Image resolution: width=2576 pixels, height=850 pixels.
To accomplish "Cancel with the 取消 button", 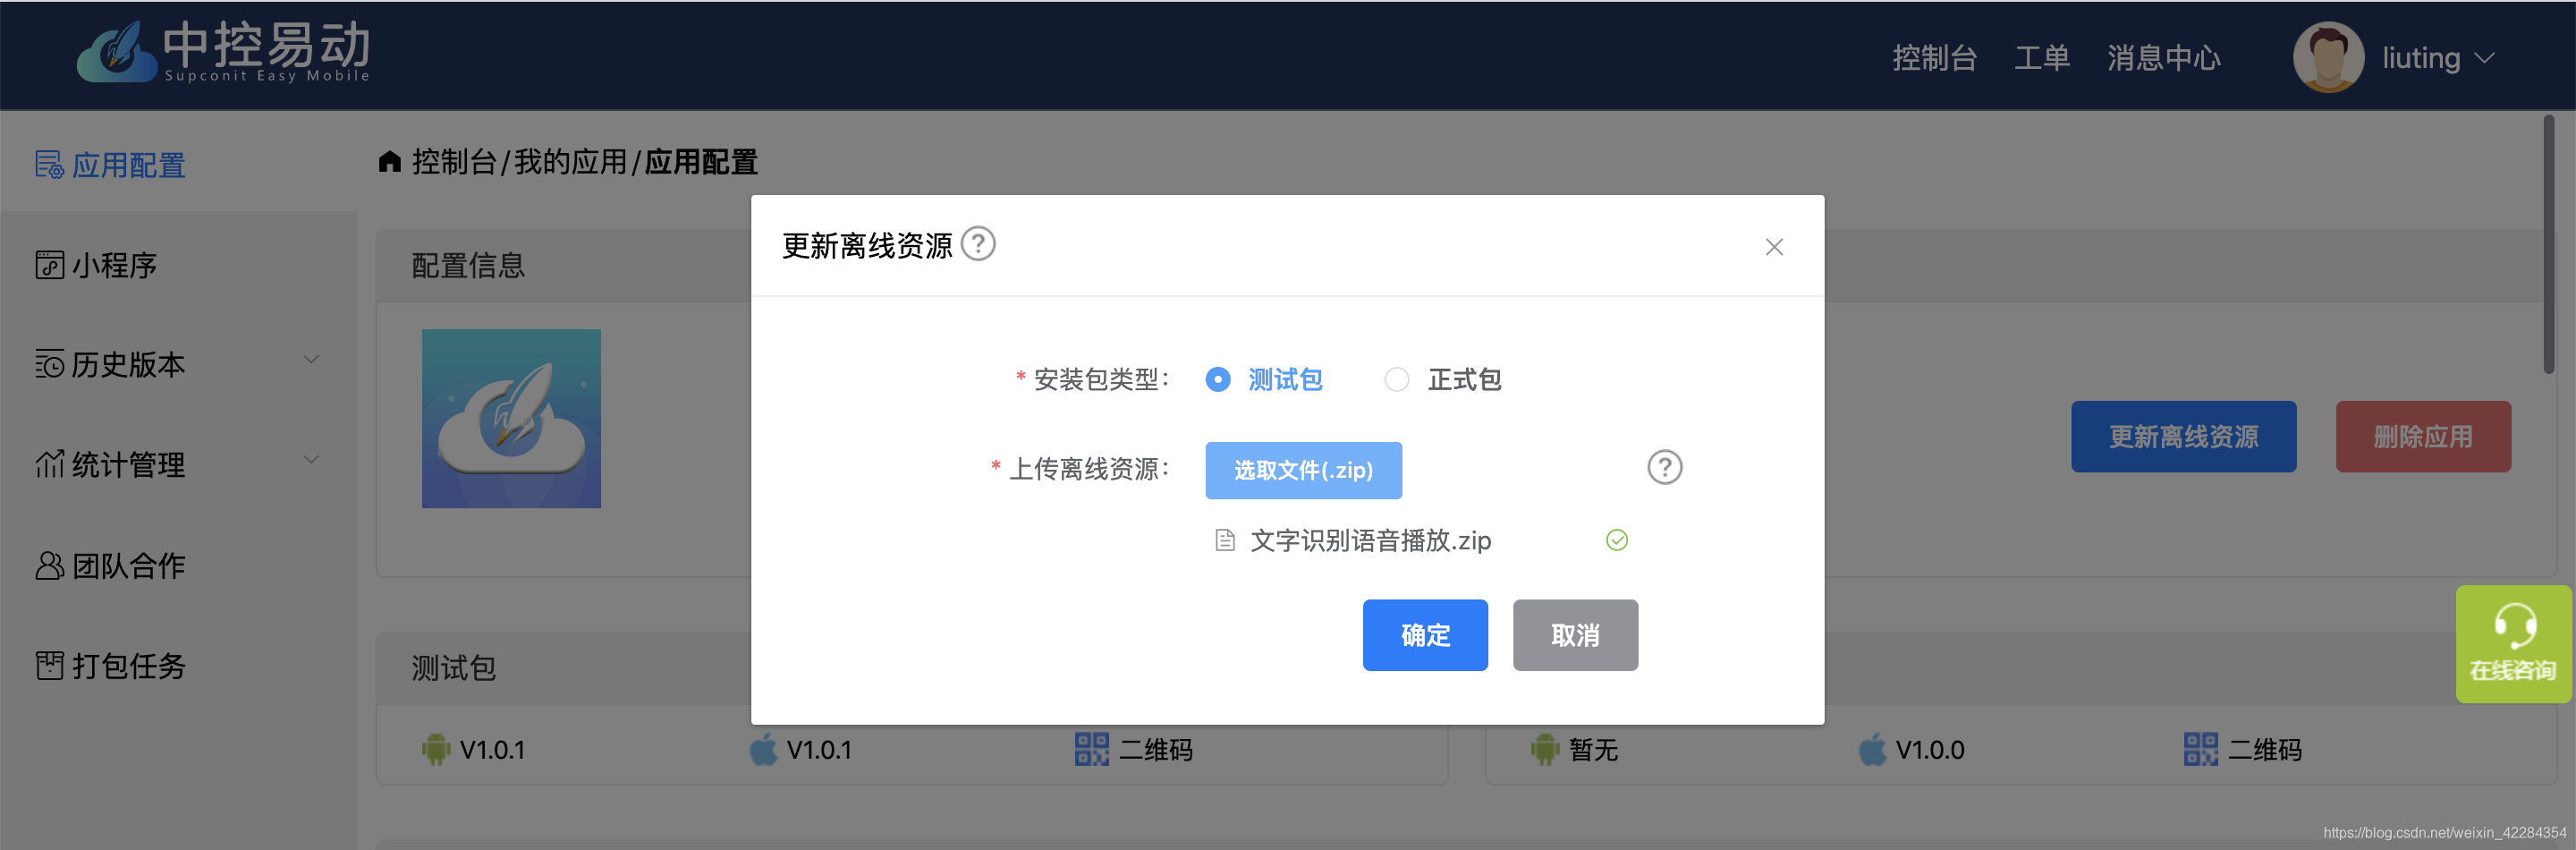I will 1574,635.
